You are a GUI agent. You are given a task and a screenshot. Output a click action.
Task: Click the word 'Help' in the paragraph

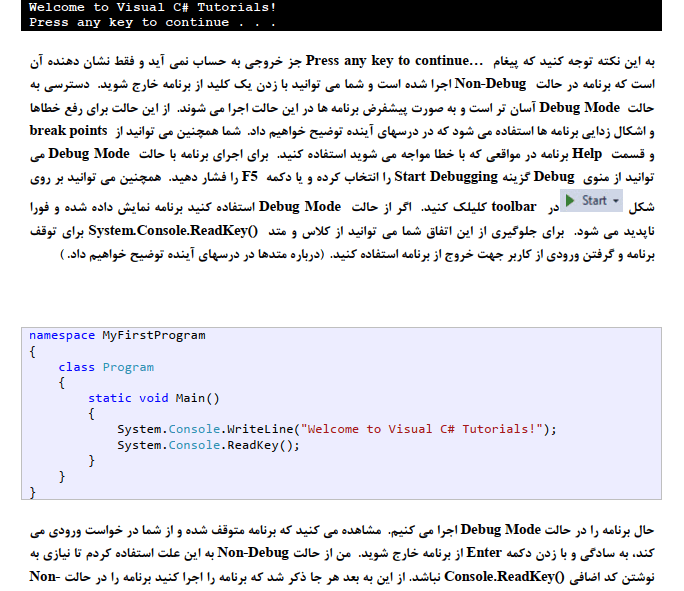587,154
